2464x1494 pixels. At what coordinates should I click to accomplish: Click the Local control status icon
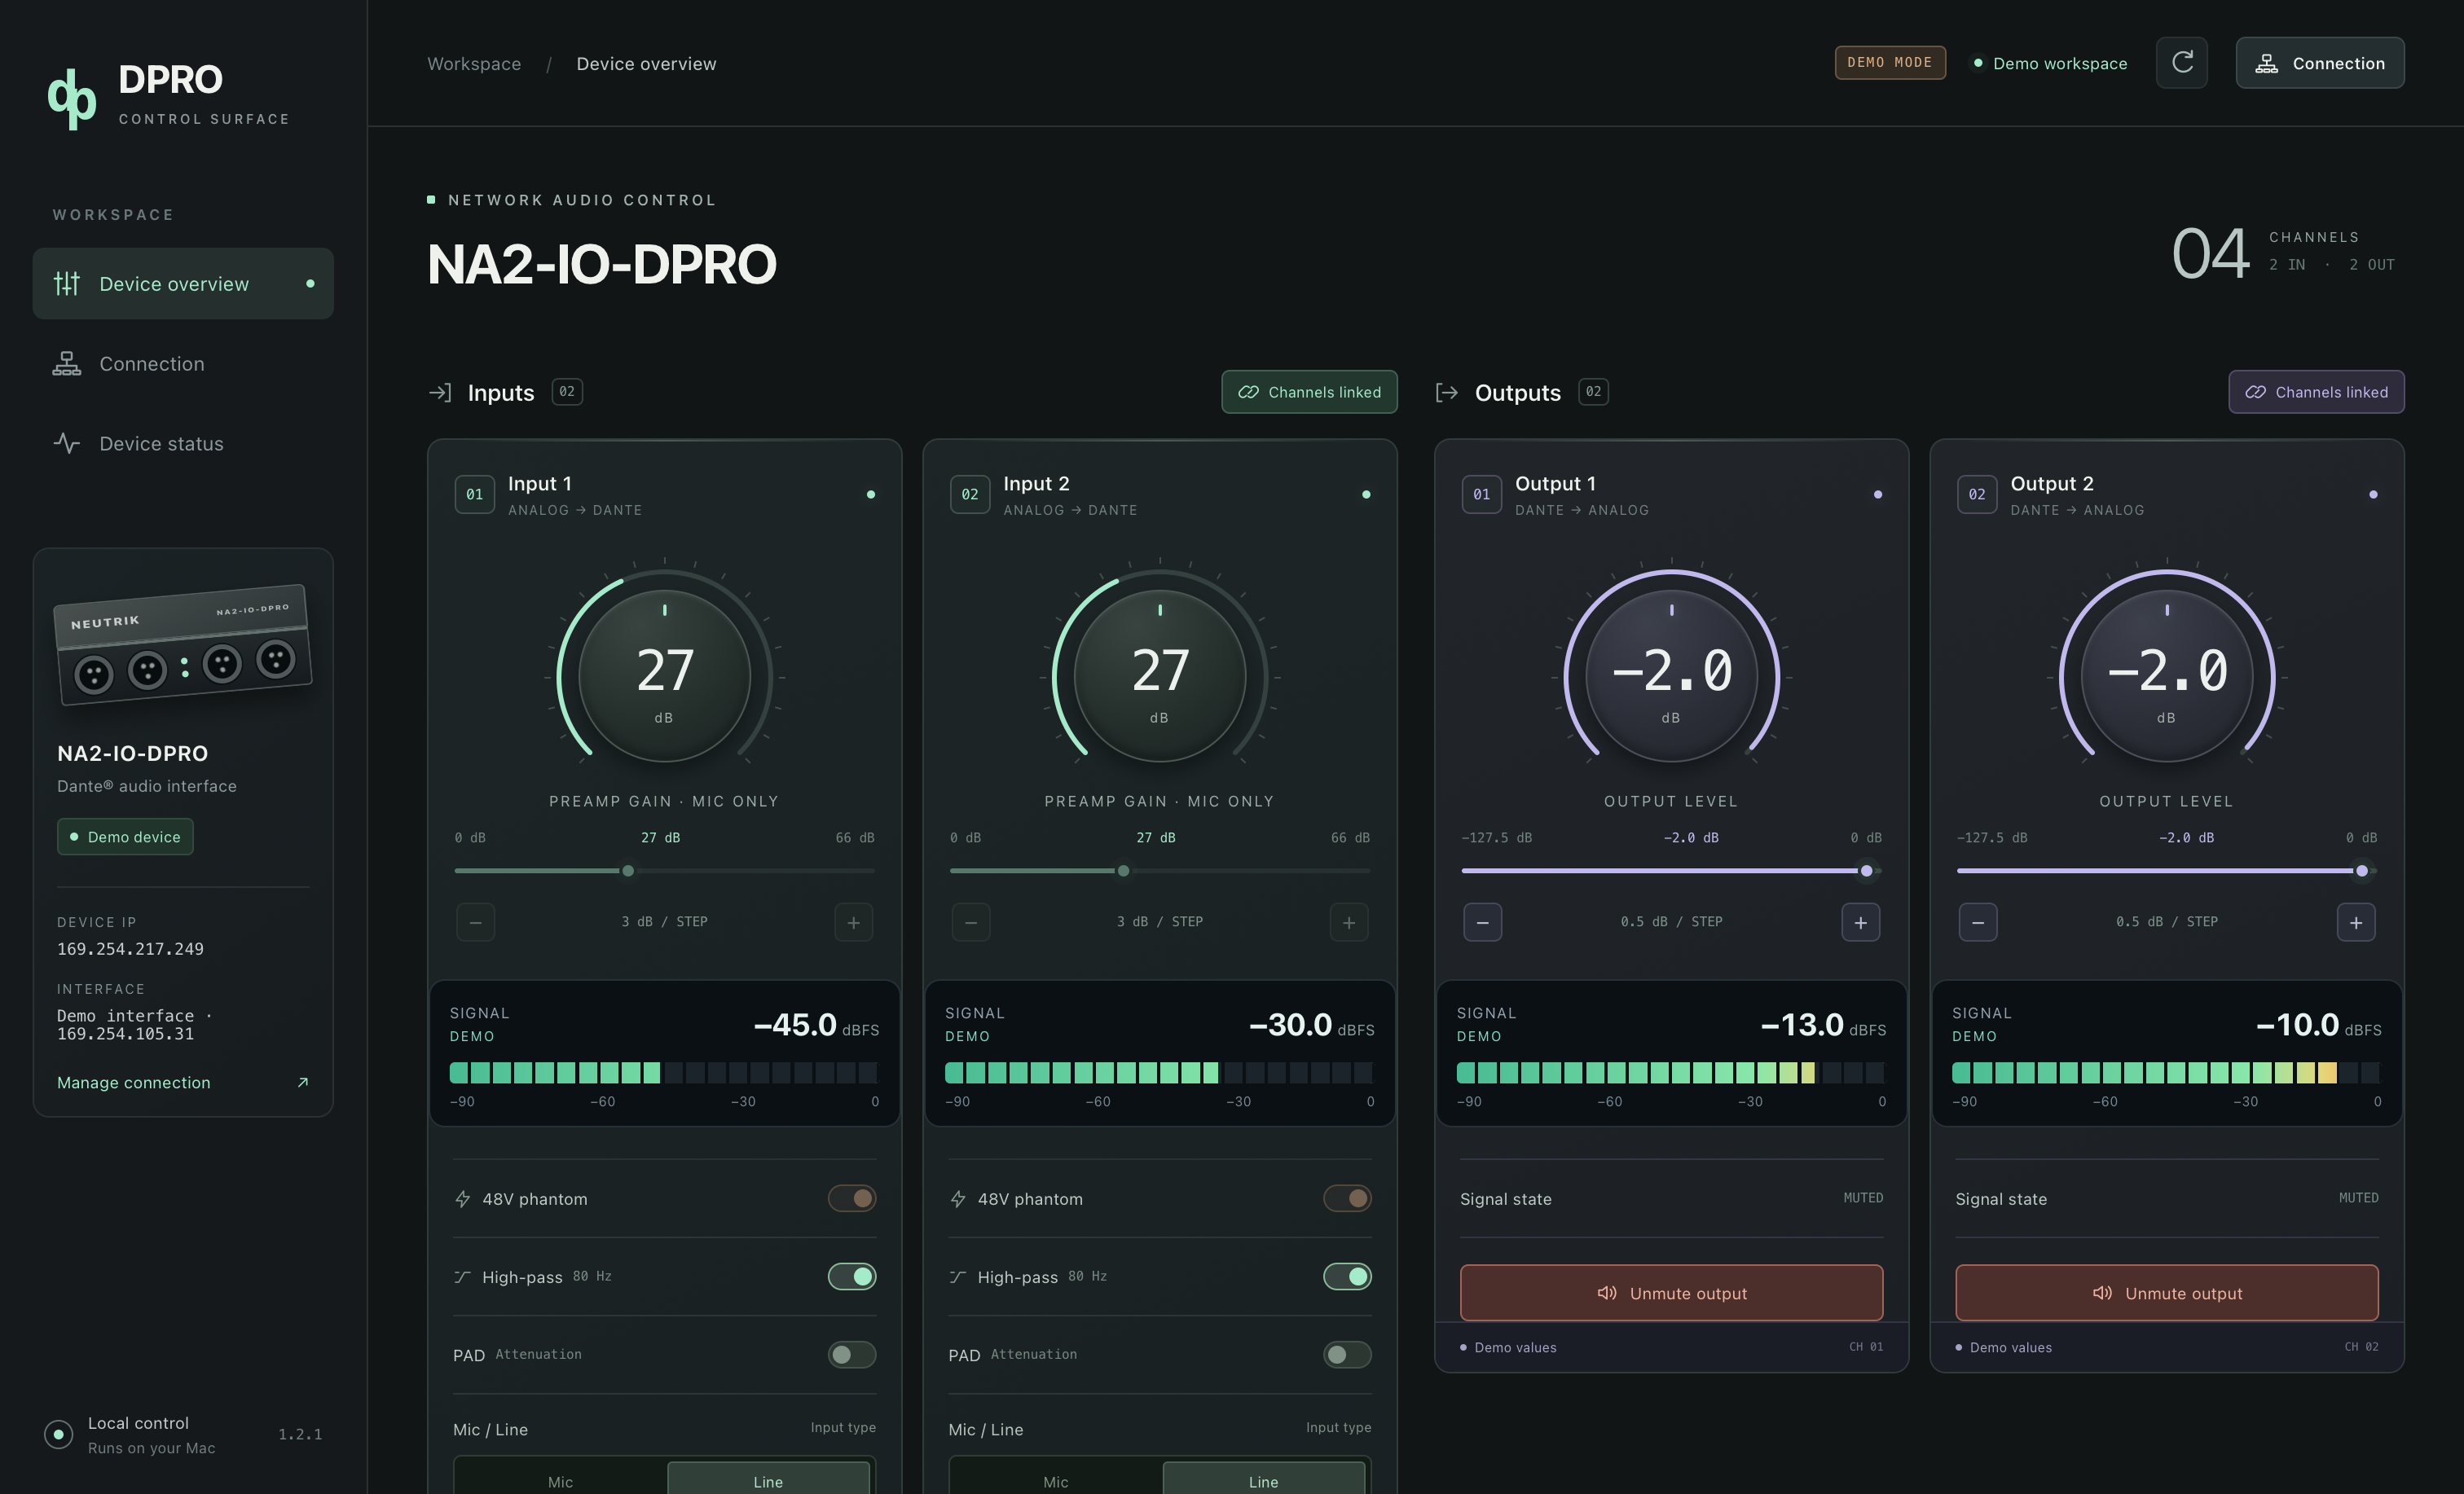pyautogui.click(x=59, y=1434)
